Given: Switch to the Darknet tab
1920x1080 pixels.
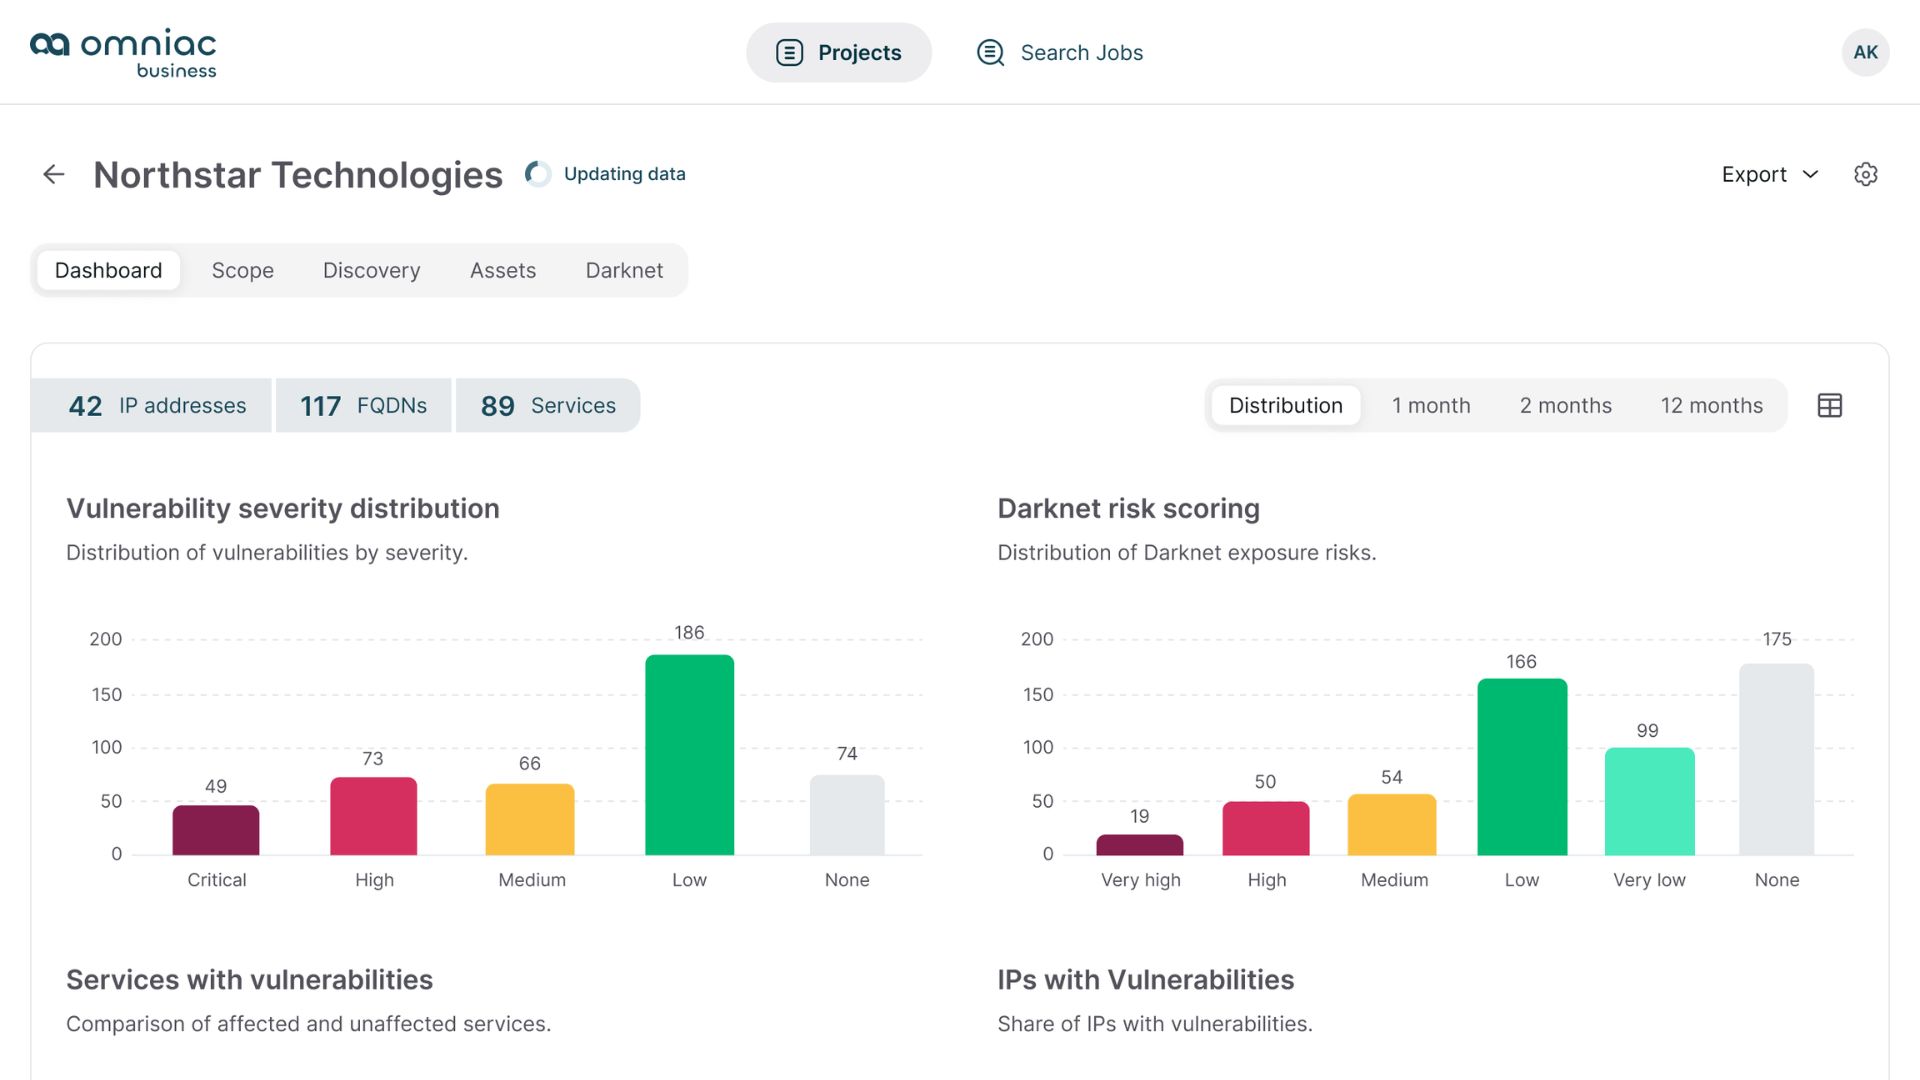Looking at the screenshot, I should 624,270.
